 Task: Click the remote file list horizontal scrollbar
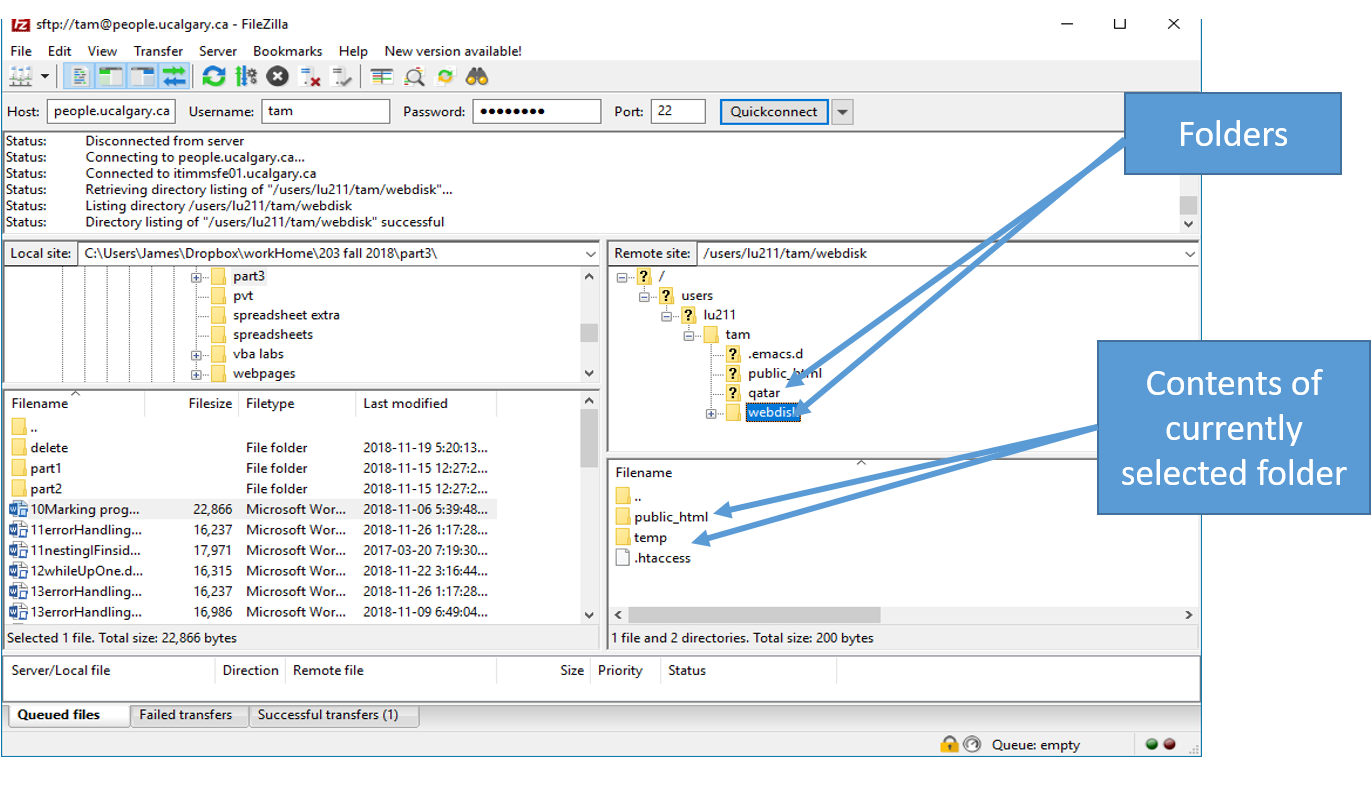tap(754, 615)
